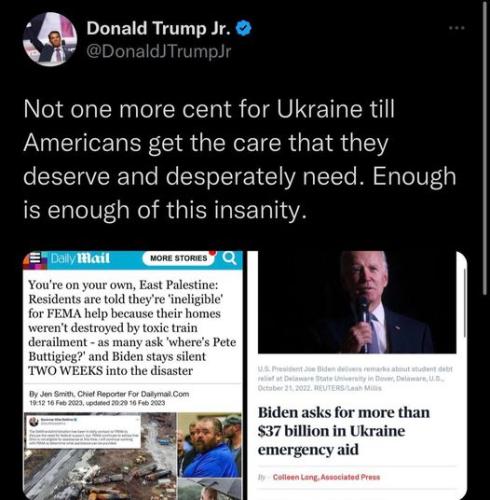Viewport: 490px width, 500px height.
Task: Click the Biden speaking photo
Action: coord(357,302)
